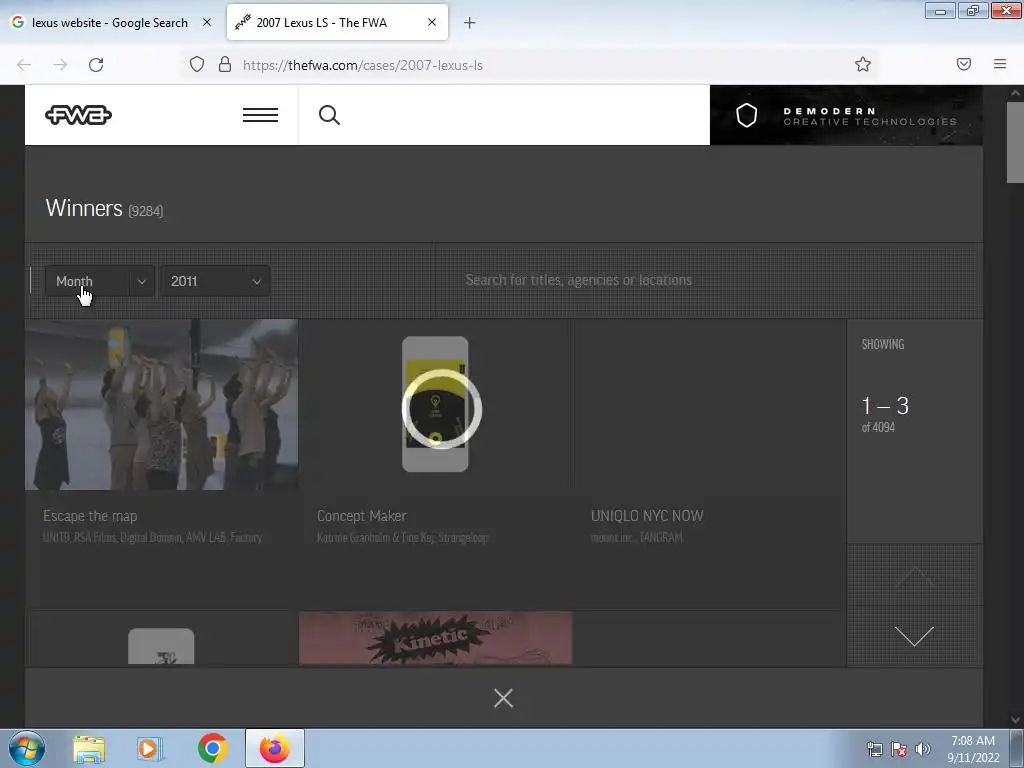Viewport: 1024px width, 768px height.
Task: Click the Concept Maker credits line
Action: point(402,537)
